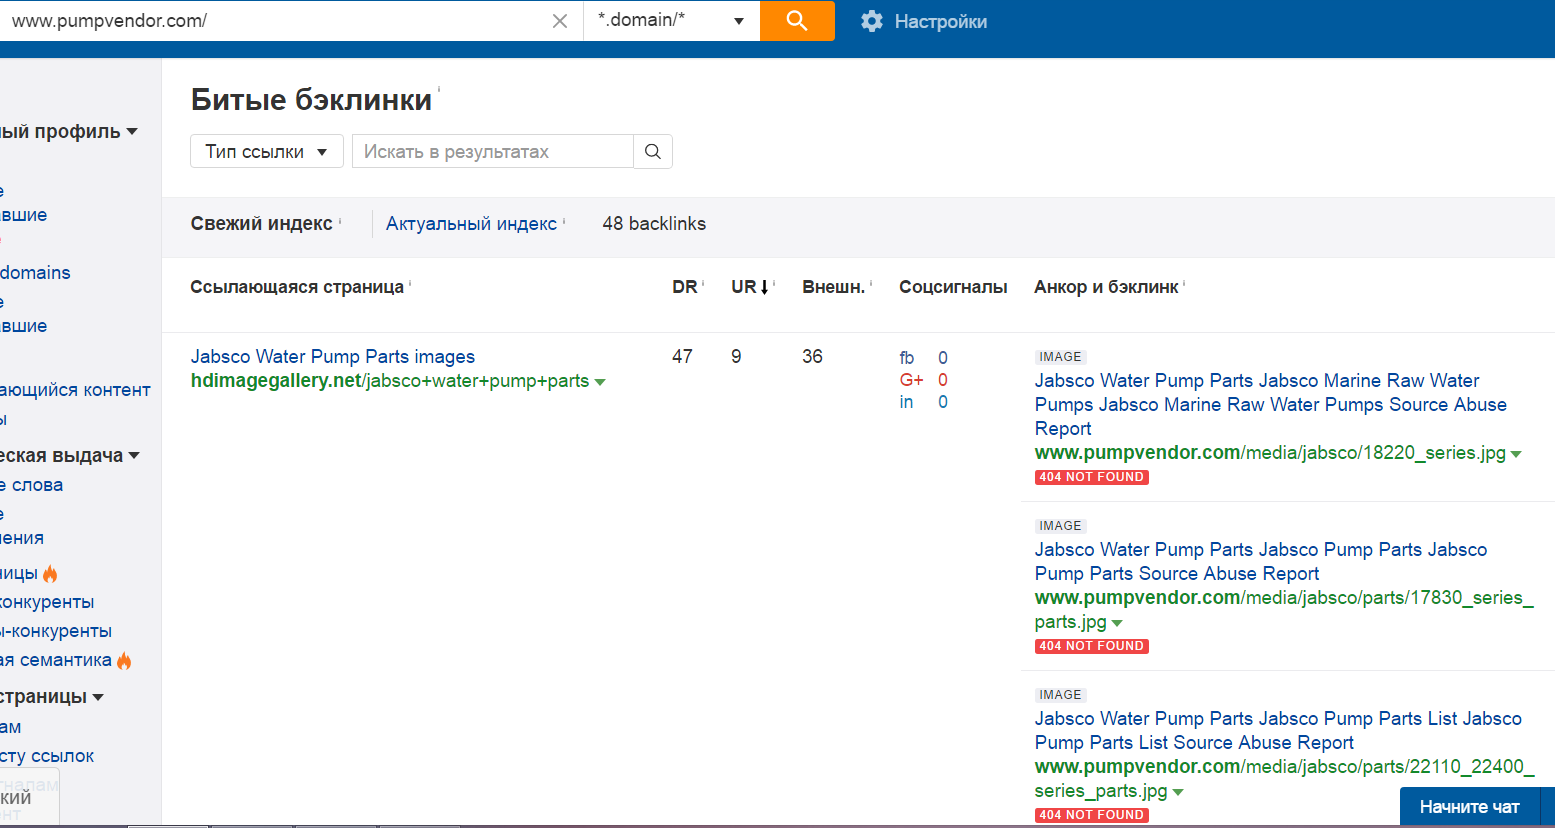Open the 'Тип ссылки' dropdown
This screenshot has width=1555, height=828.
click(266, 151)
